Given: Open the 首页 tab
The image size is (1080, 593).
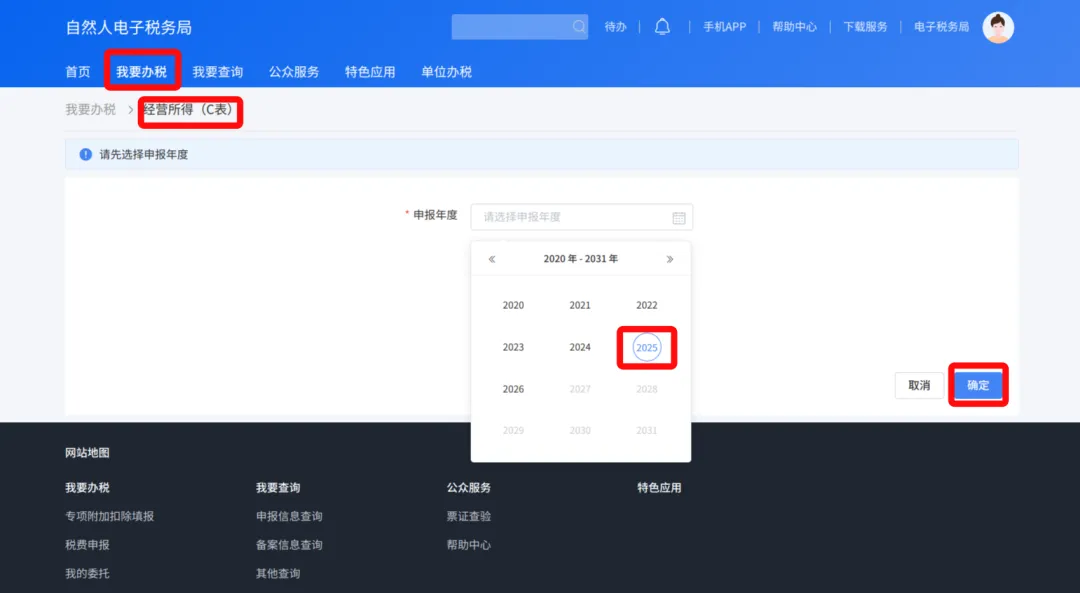Looking at the screenshot, I should click(78, 72).
